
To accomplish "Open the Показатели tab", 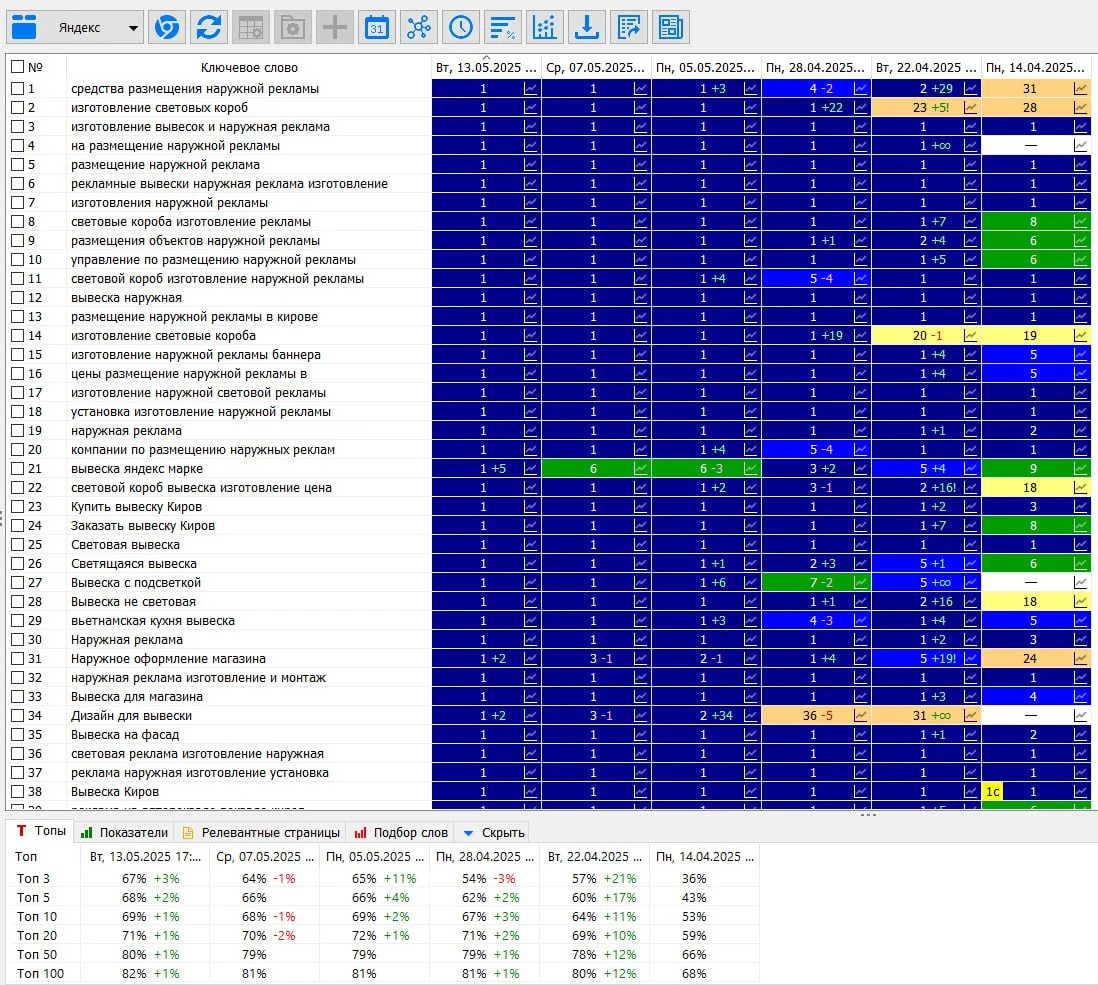I will [125, 832].
